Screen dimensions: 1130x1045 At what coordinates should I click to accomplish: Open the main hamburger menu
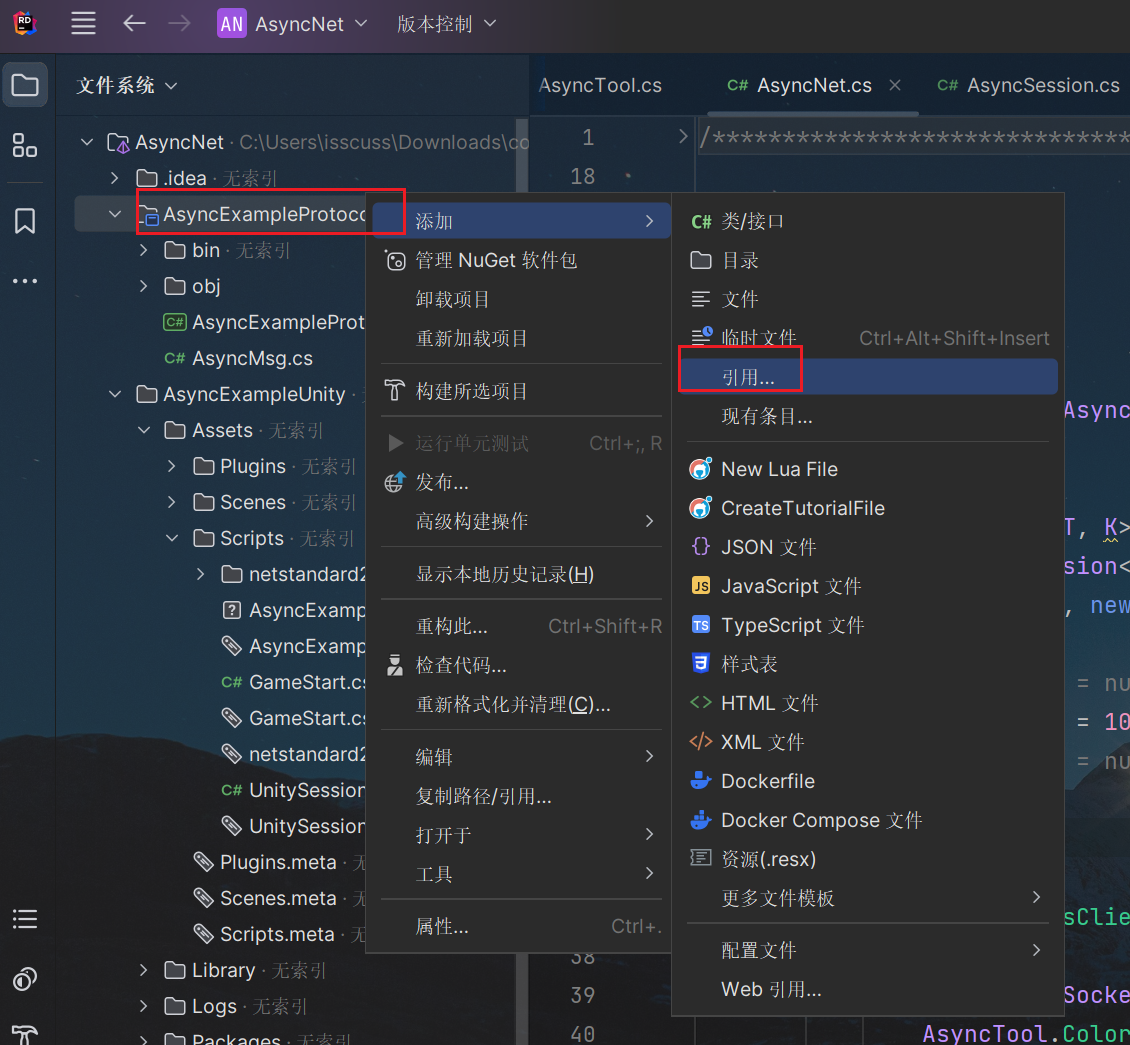coord(83,23)
